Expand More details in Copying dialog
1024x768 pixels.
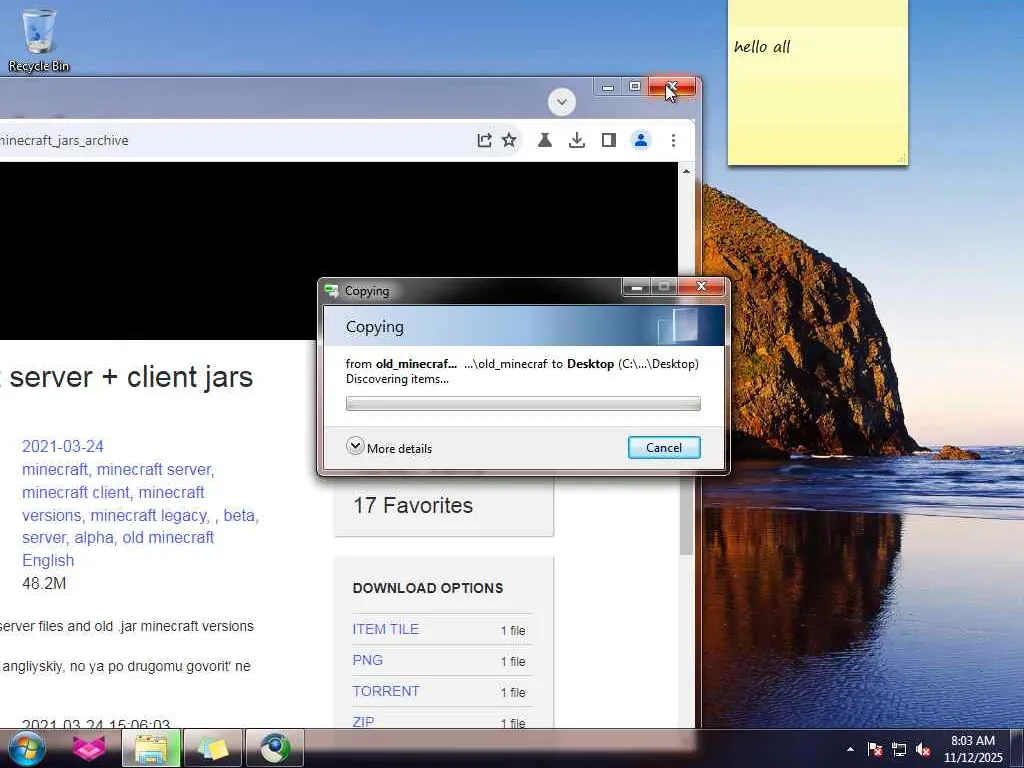pos(389,447)
